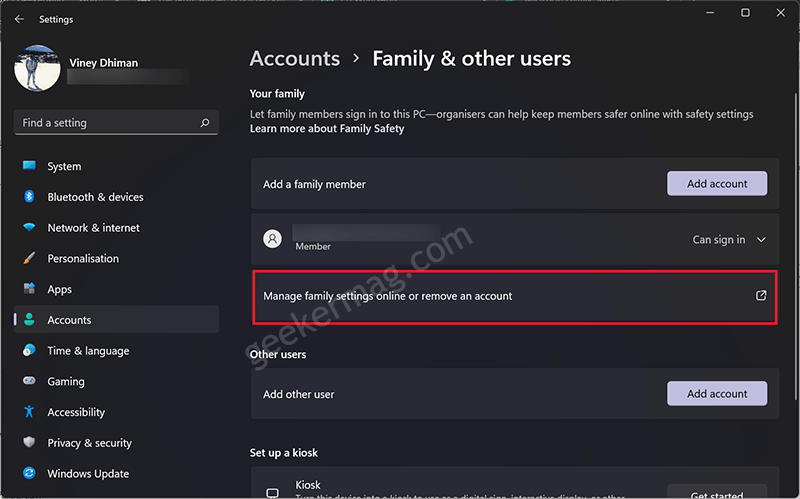
Task: Click the Viney Dhiman name
Action: (104, 63)
